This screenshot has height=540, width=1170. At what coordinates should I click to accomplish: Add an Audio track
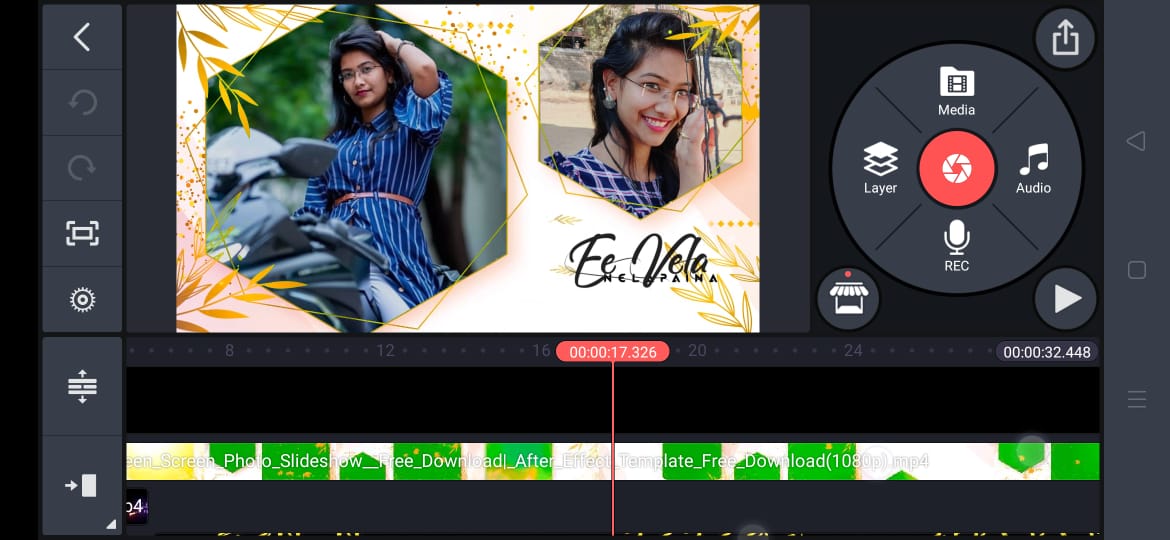pos(1033,168)
